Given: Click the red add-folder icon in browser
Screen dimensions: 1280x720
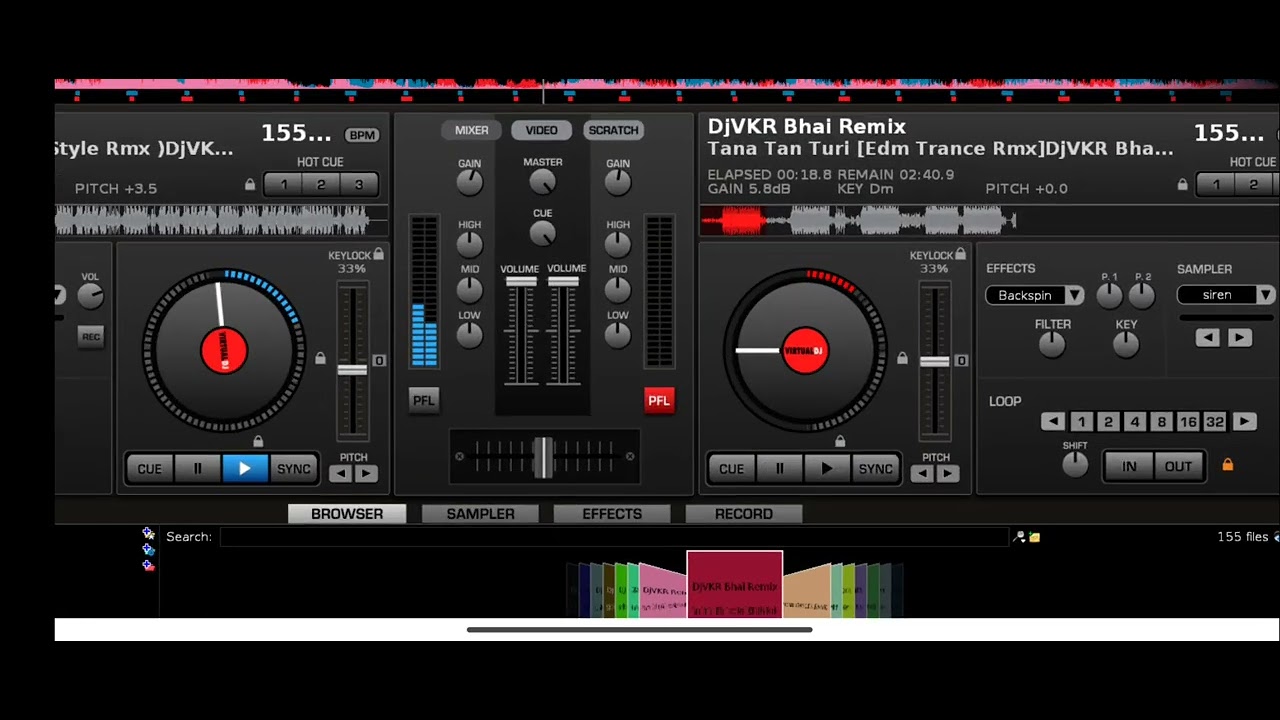Looking at the screenshot, I should (148, 566).
